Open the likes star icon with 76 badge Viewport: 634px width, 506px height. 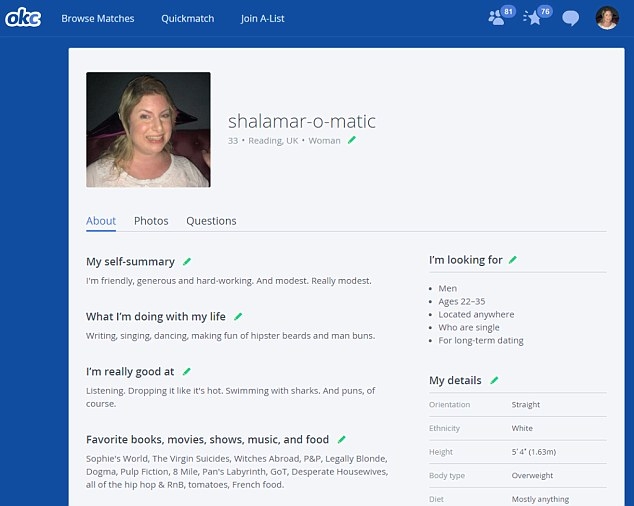tap(534, 18)
